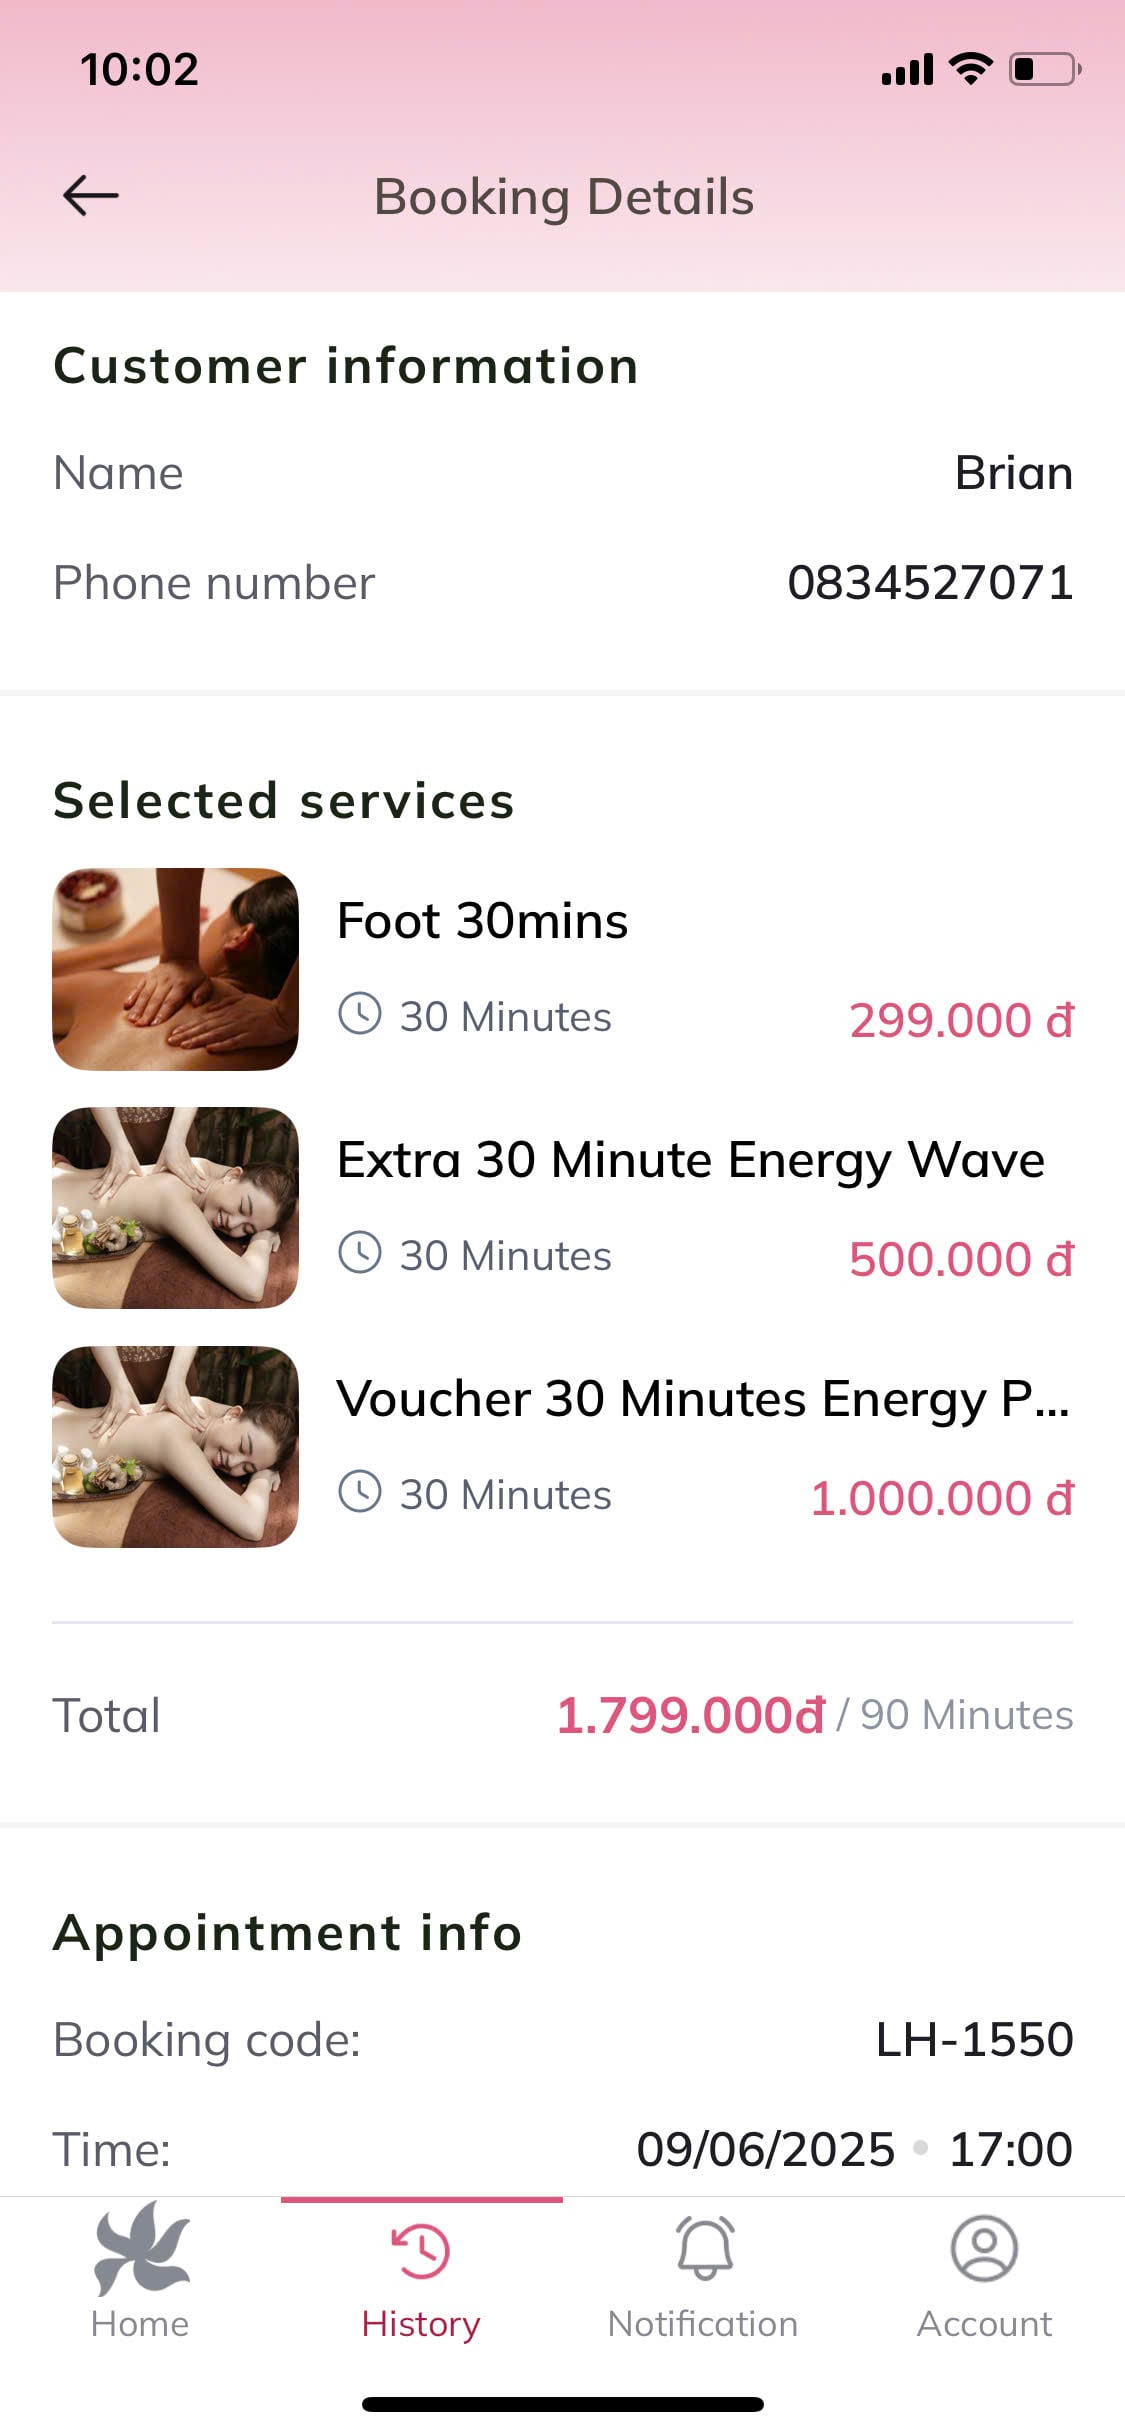Tap clock icon under Extra 30 Minute Energy Wave
Viewport: 1125px width, 2436px height.
click(x=360, y=1252)
